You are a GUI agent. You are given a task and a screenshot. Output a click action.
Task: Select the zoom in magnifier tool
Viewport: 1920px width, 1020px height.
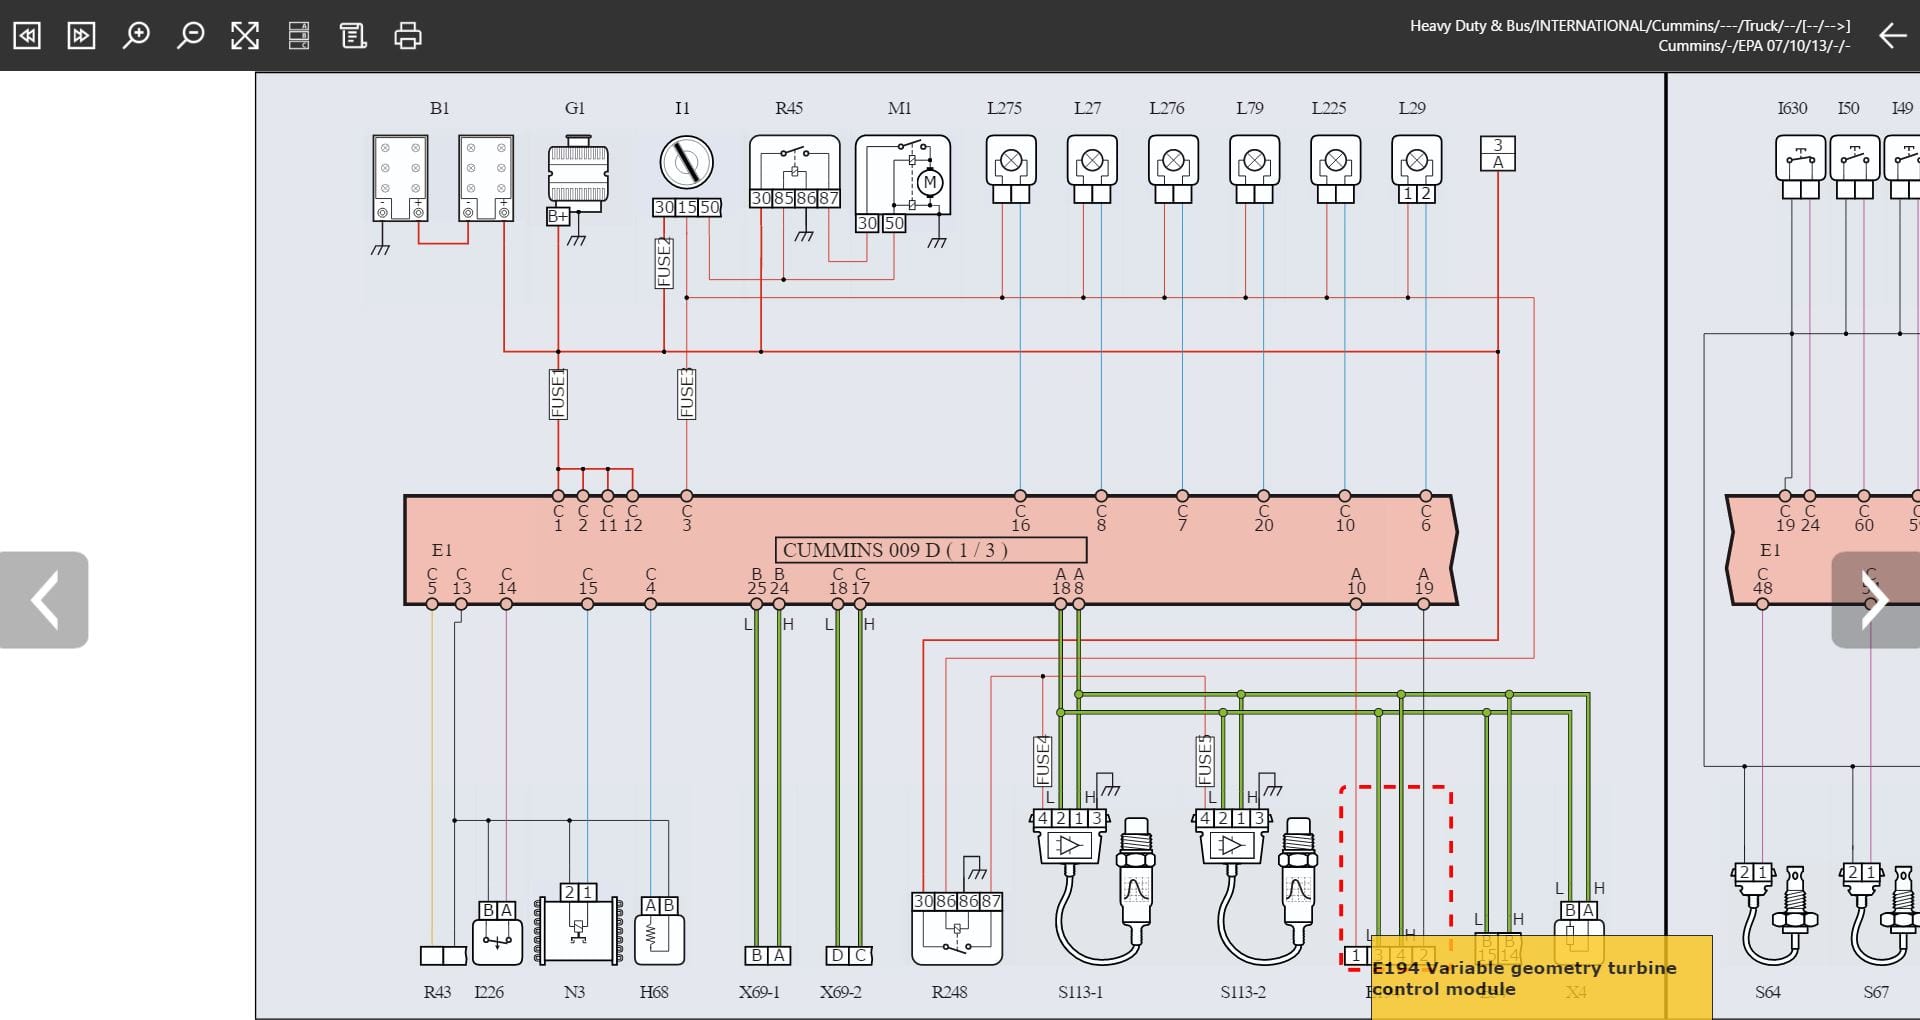tap(136, 35)
